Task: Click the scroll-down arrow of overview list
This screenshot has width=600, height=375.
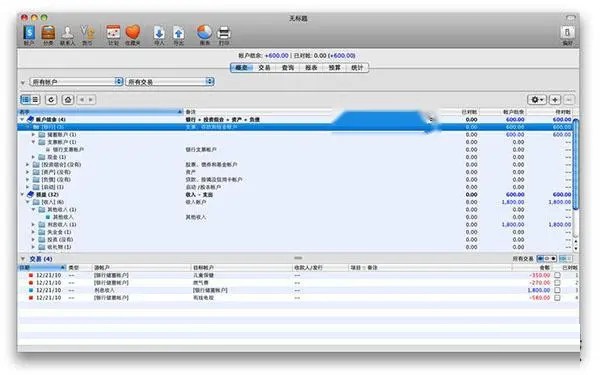Action: point(576,249)
